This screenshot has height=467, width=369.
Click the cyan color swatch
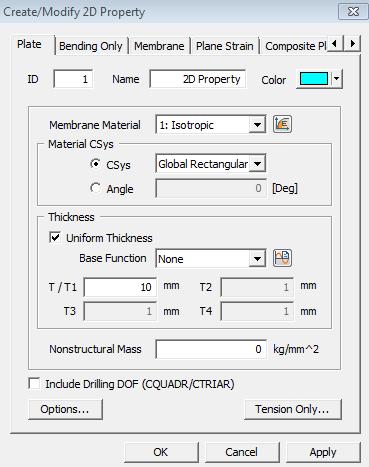pos(314,79)
